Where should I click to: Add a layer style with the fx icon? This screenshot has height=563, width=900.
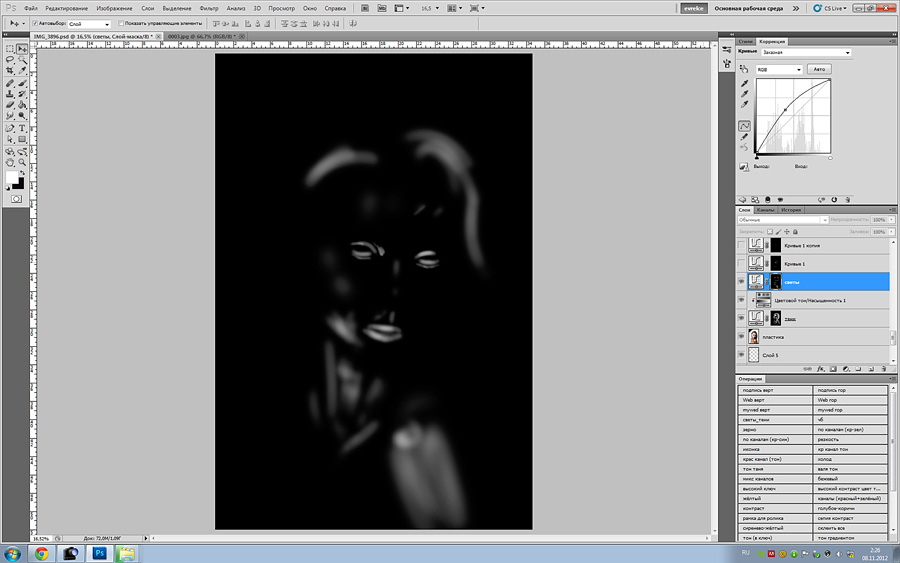click(821, 369)
